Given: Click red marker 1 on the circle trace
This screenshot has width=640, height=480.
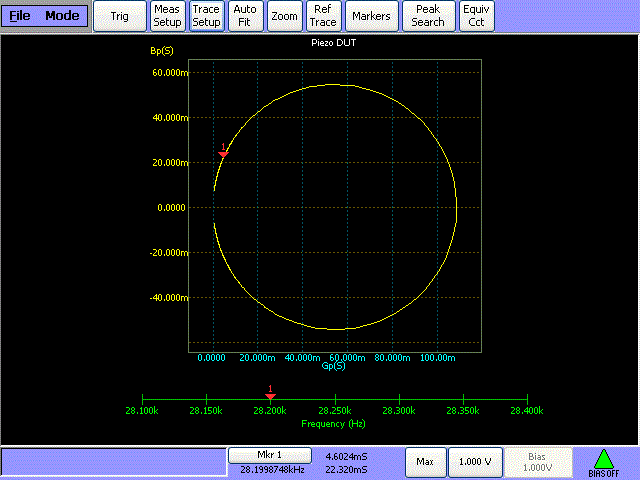Looking at the screenshot, I should point(223,151).
